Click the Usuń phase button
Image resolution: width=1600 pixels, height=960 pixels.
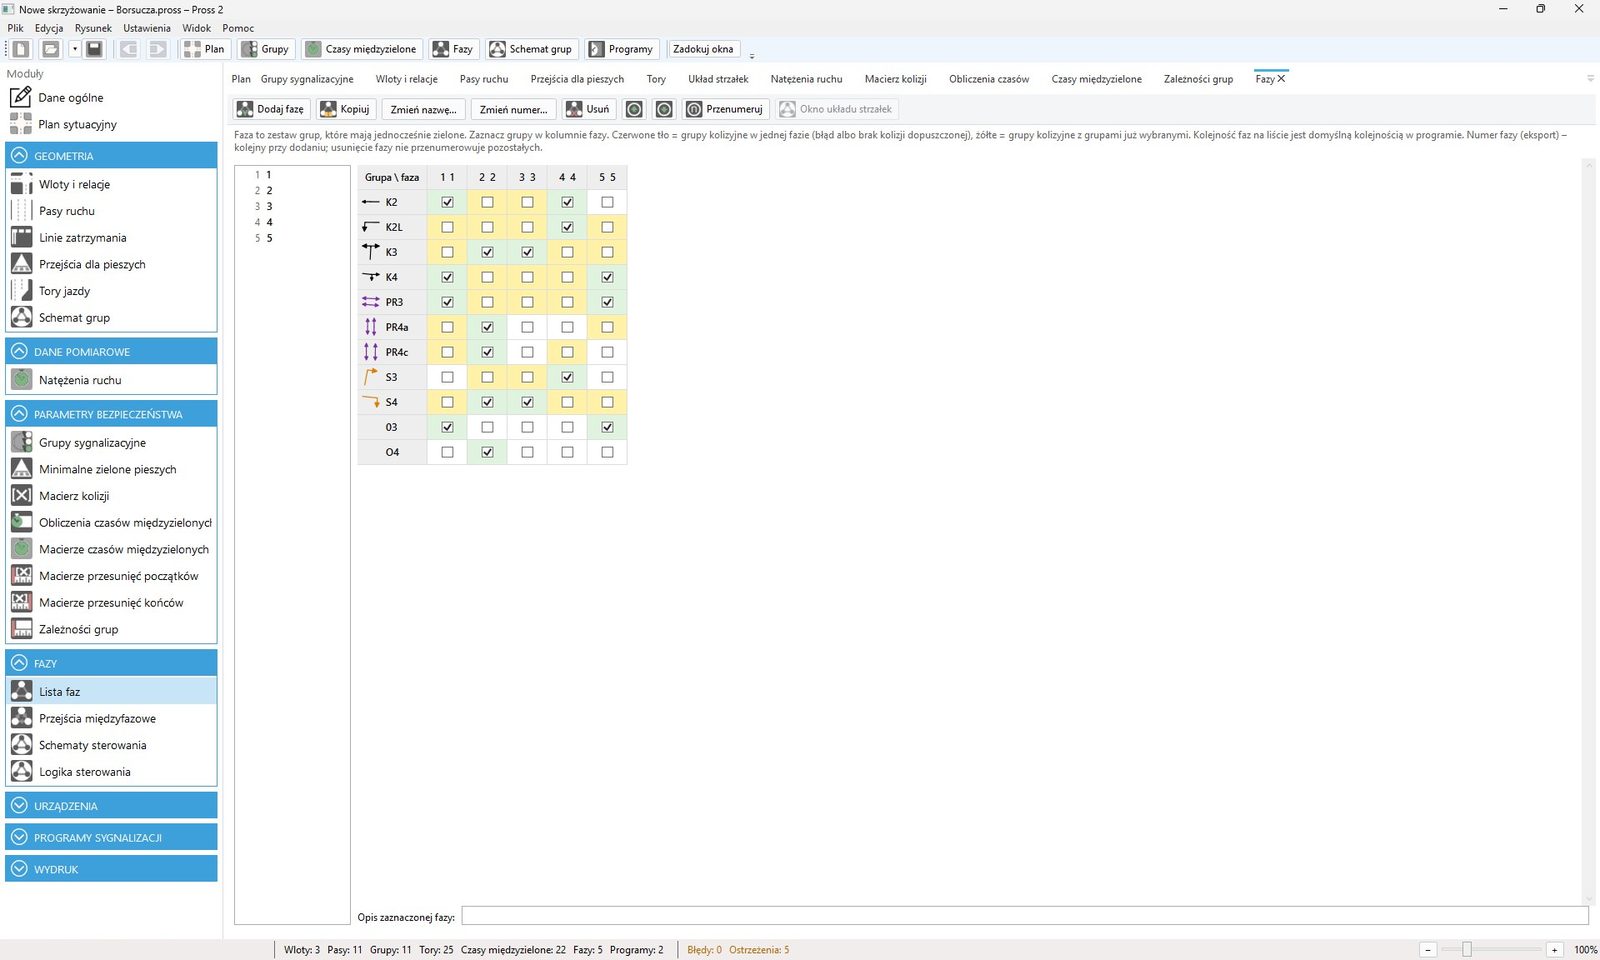(x=589, y=109)
